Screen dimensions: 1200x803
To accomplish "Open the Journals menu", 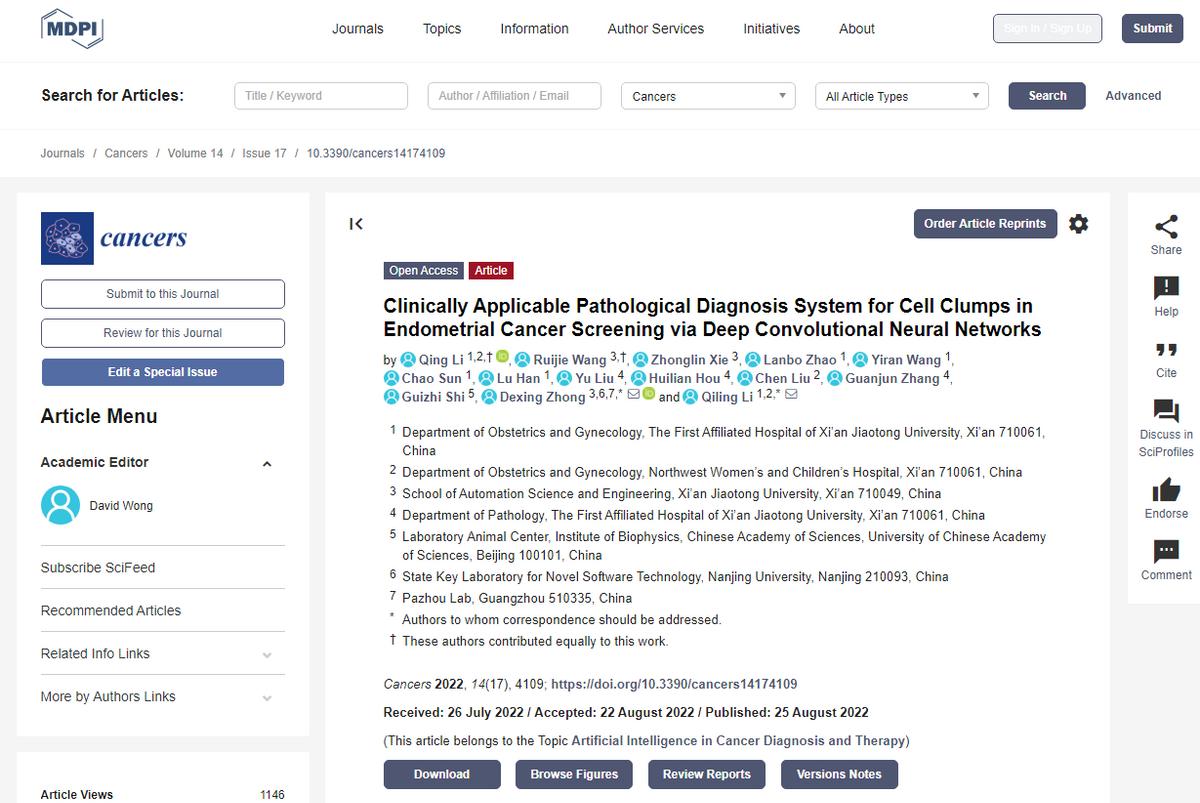I will [x=357, y=29].
